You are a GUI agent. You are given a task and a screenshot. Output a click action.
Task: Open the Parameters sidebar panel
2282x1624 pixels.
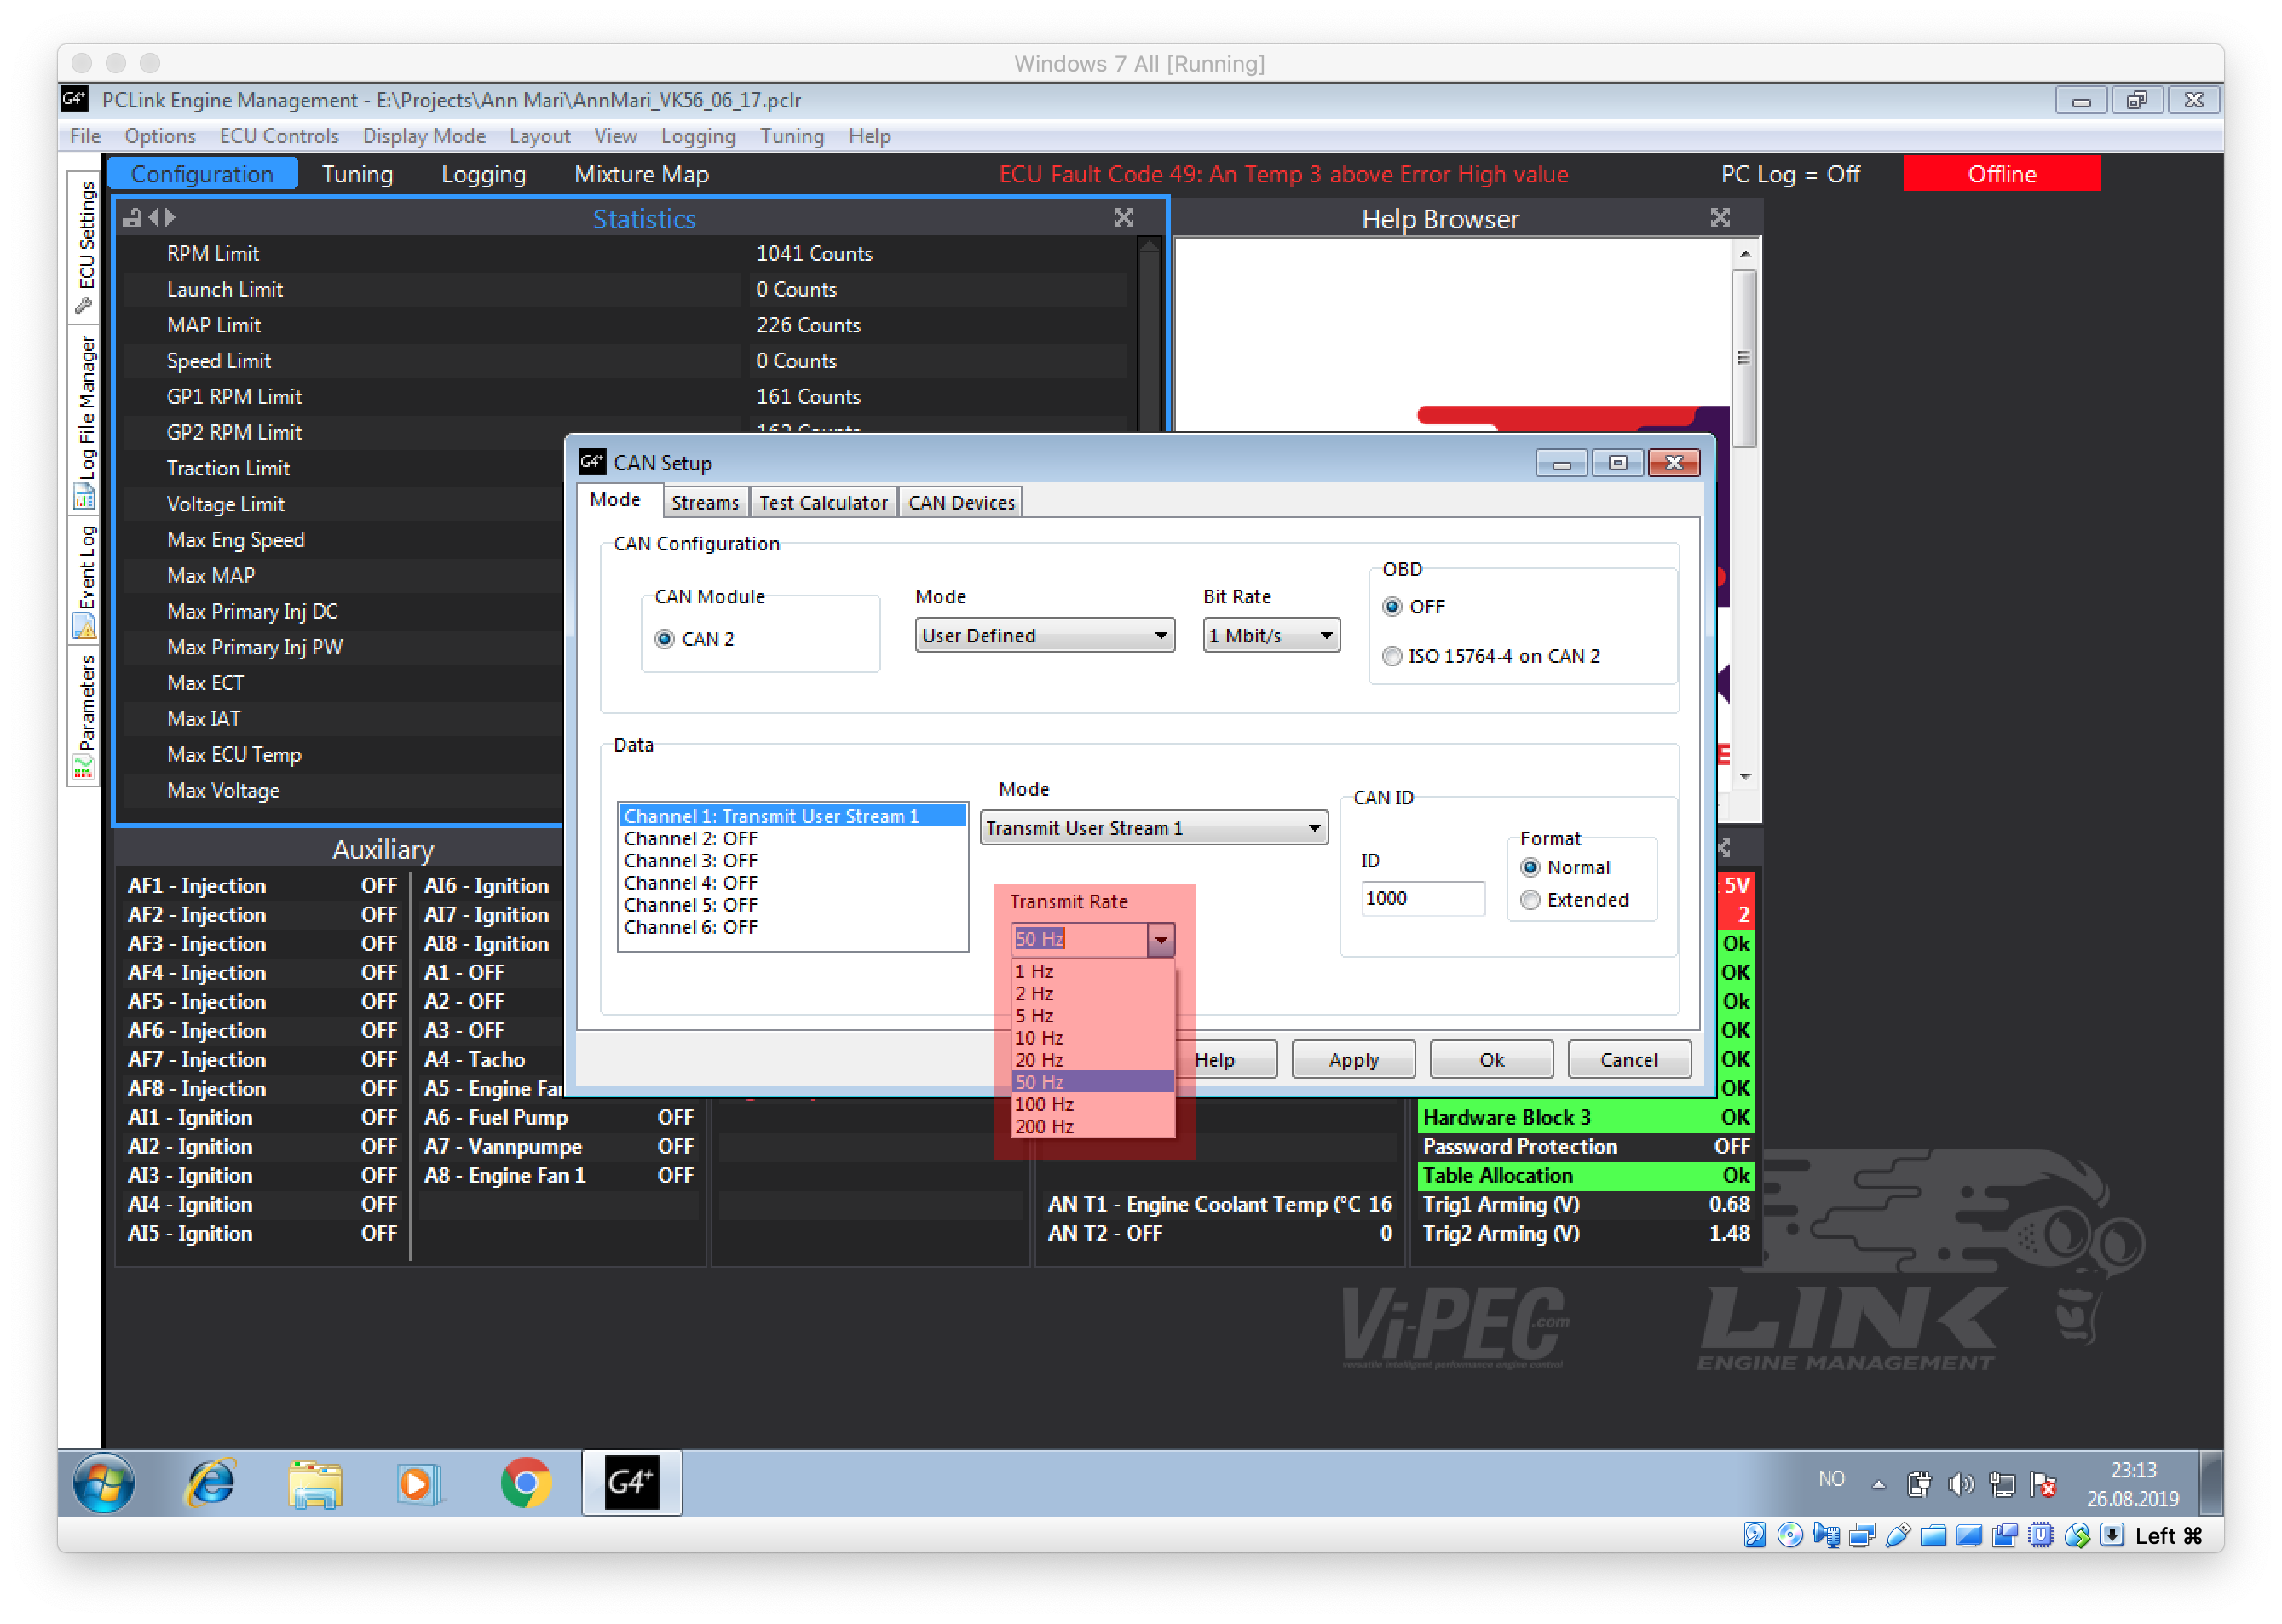[x=86, y=714]
